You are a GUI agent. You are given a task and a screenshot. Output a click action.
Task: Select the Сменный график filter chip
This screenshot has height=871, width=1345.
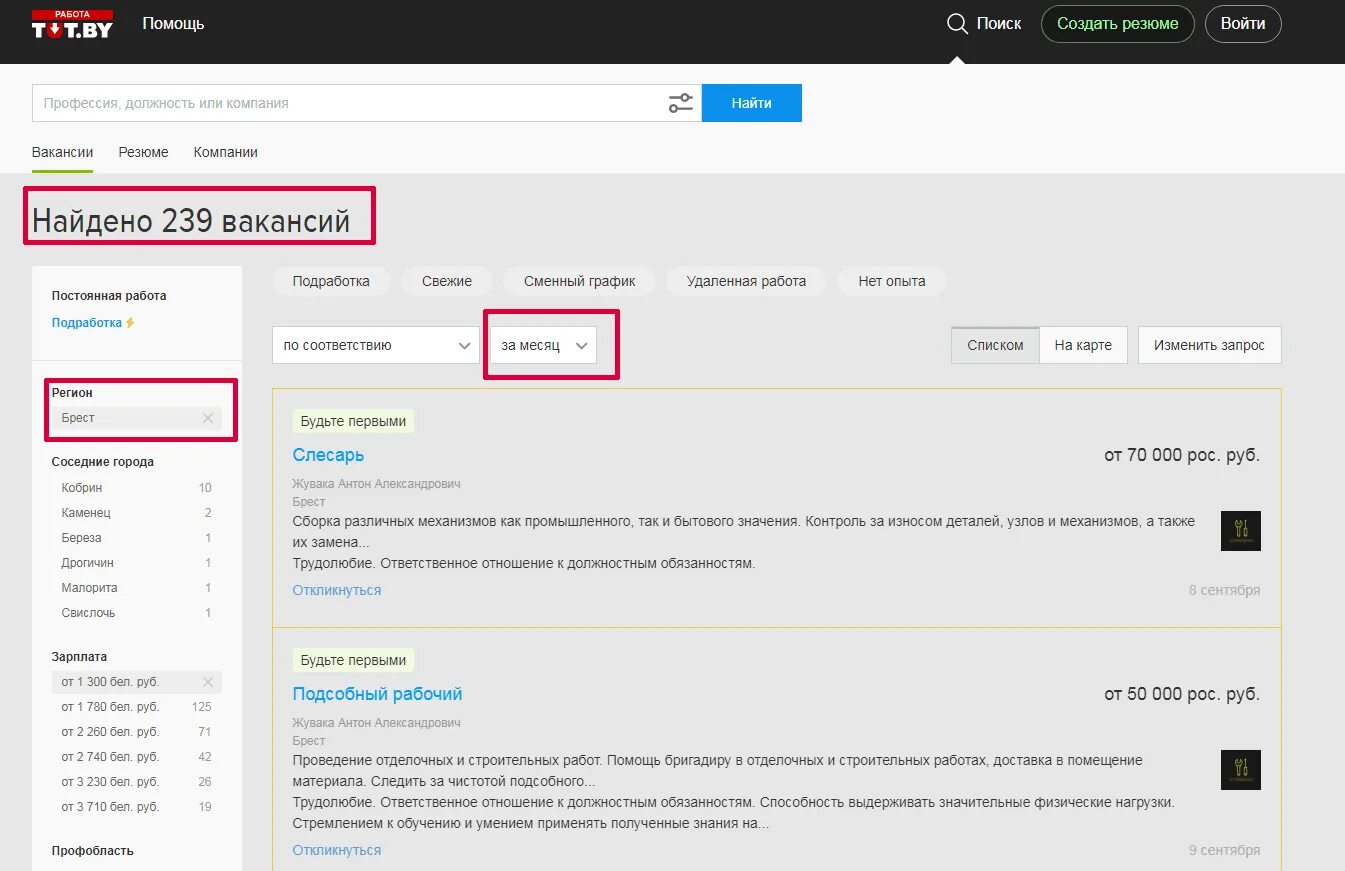pyautogui.click(x=579, y=281)
